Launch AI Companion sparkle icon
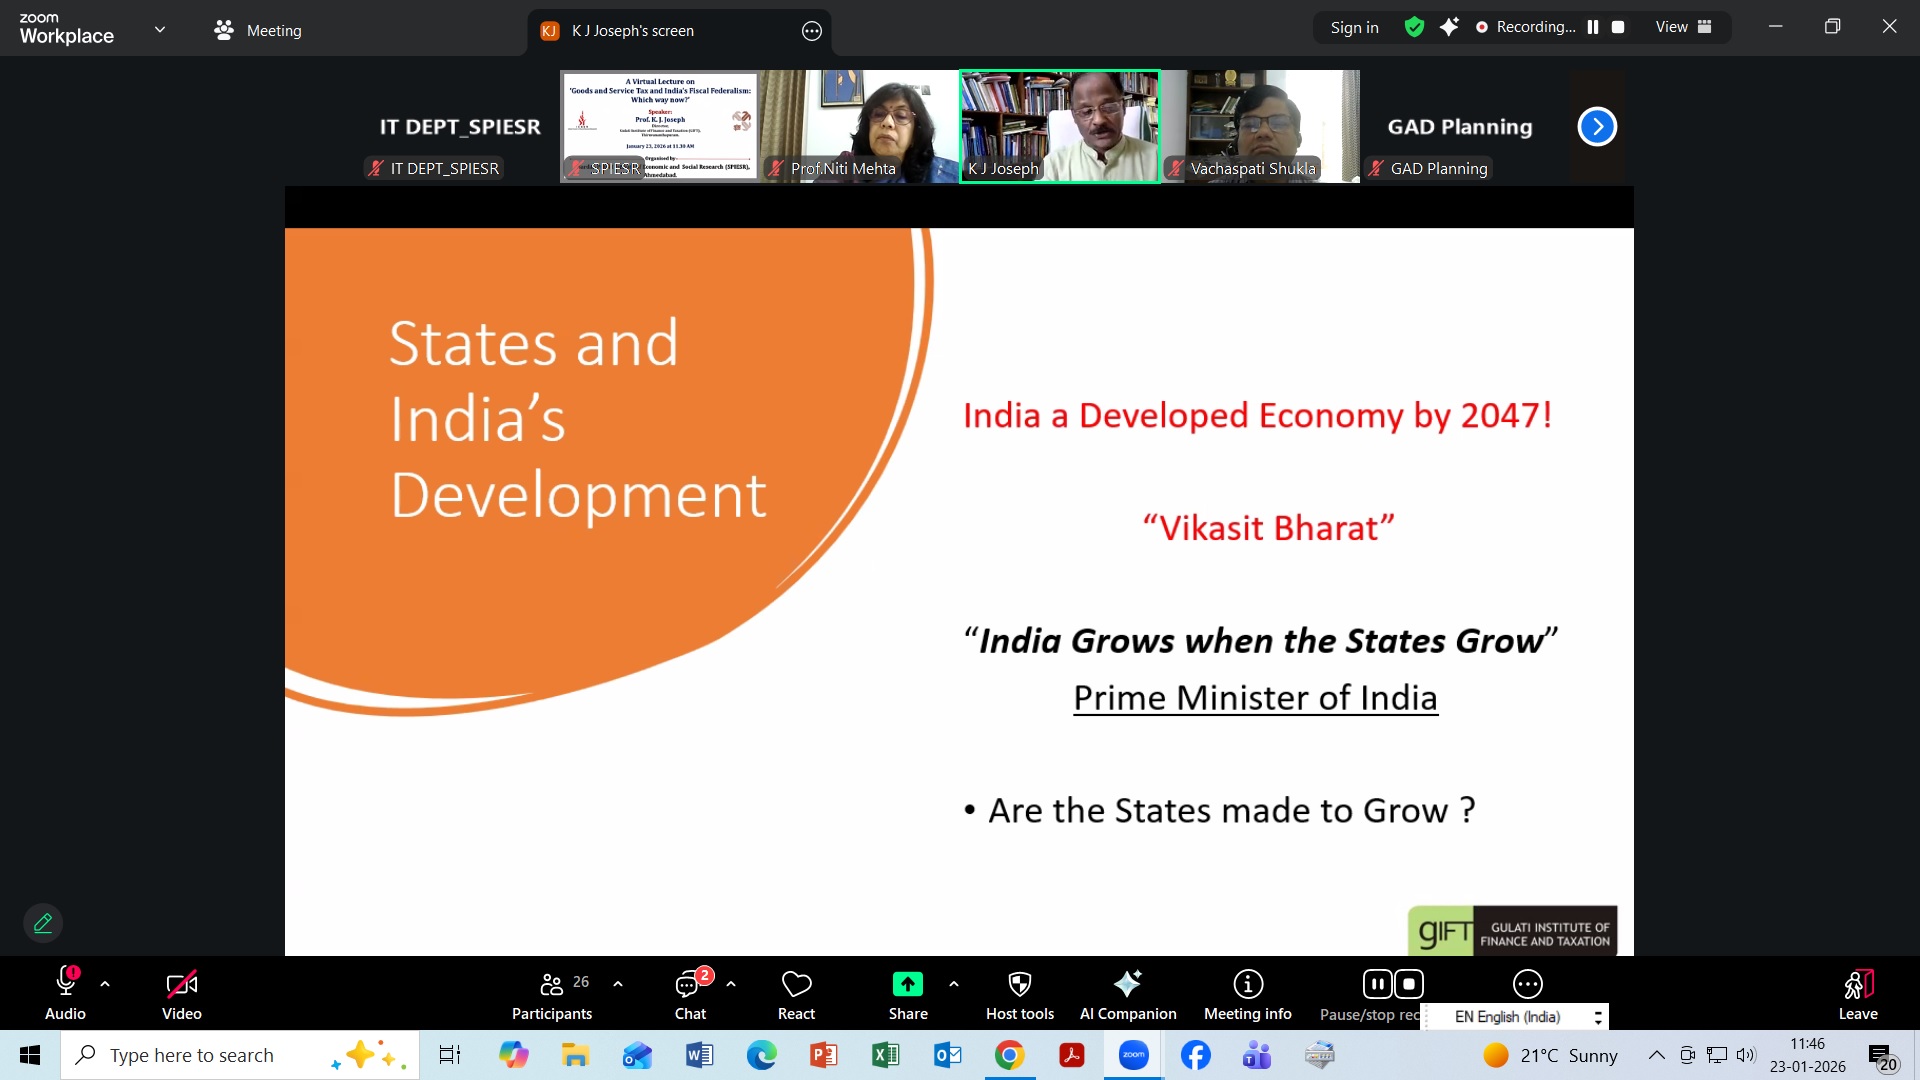 point(1127,985)
